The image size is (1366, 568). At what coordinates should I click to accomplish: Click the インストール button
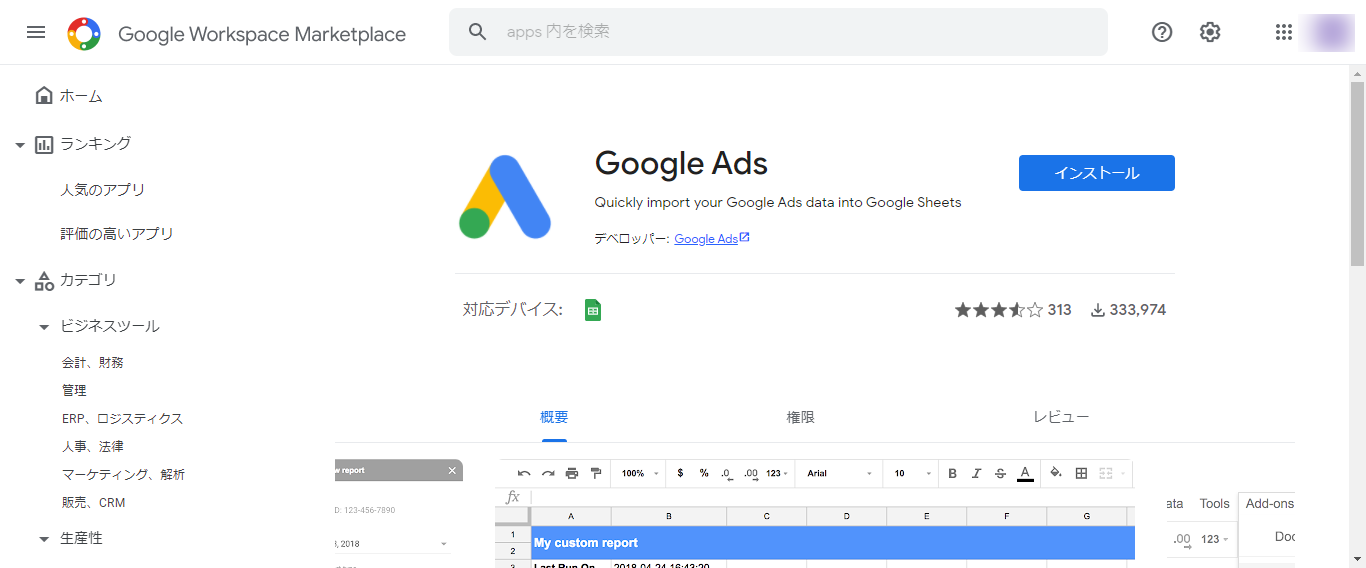(x=1097, y=173)
